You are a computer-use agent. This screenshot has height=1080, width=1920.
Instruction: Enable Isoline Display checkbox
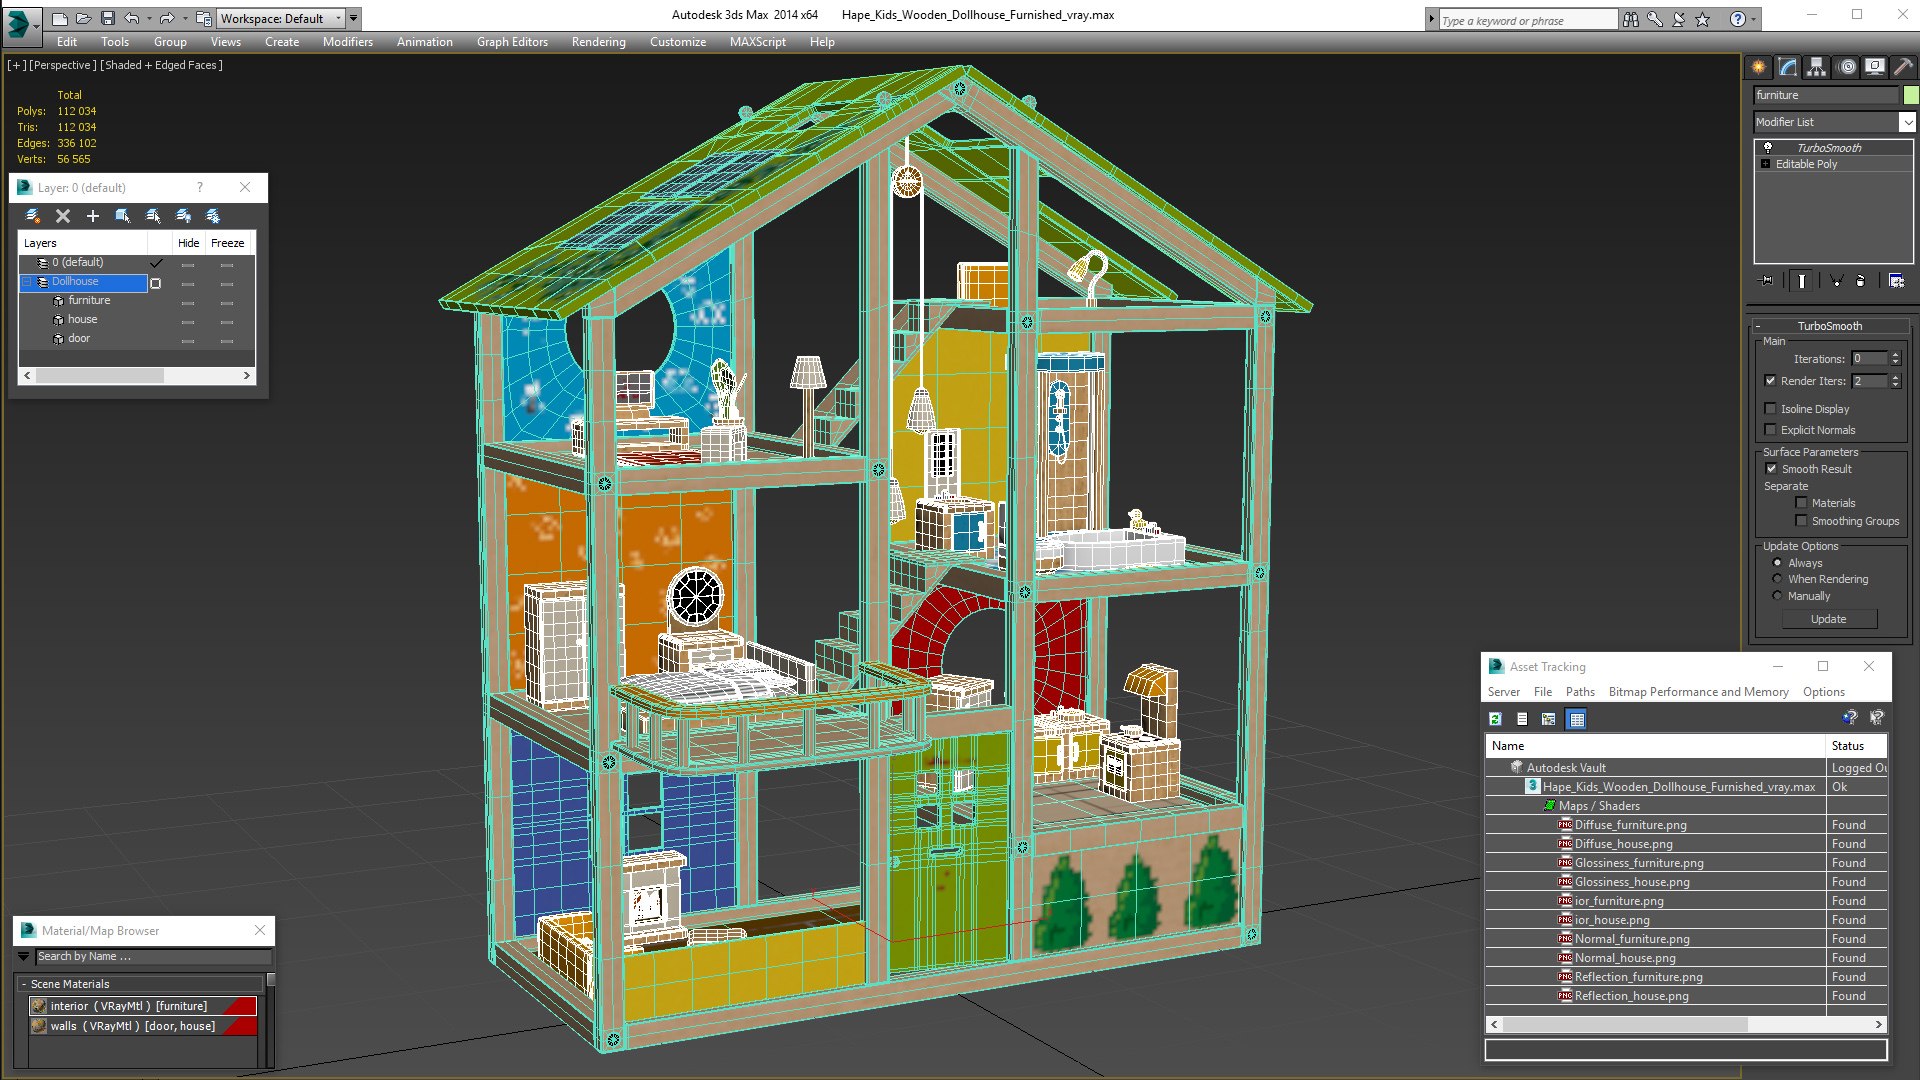click(1771, 409)
